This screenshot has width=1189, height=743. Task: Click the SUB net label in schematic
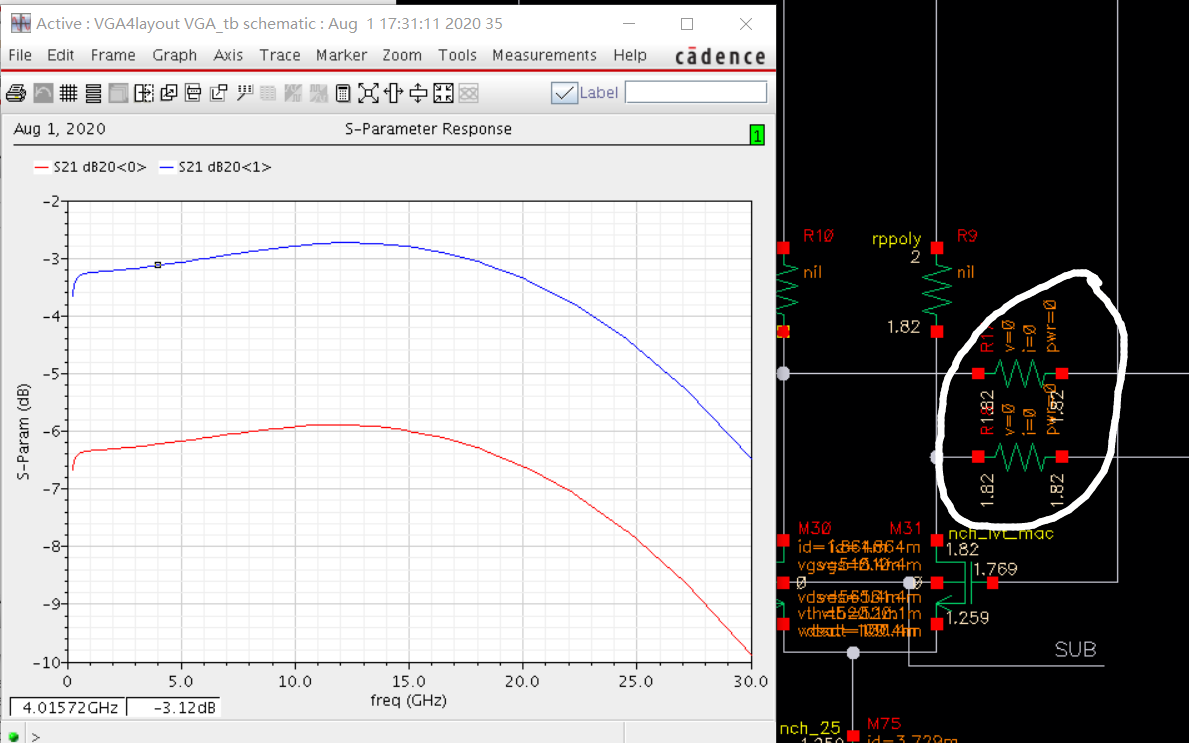point(1075,650)
